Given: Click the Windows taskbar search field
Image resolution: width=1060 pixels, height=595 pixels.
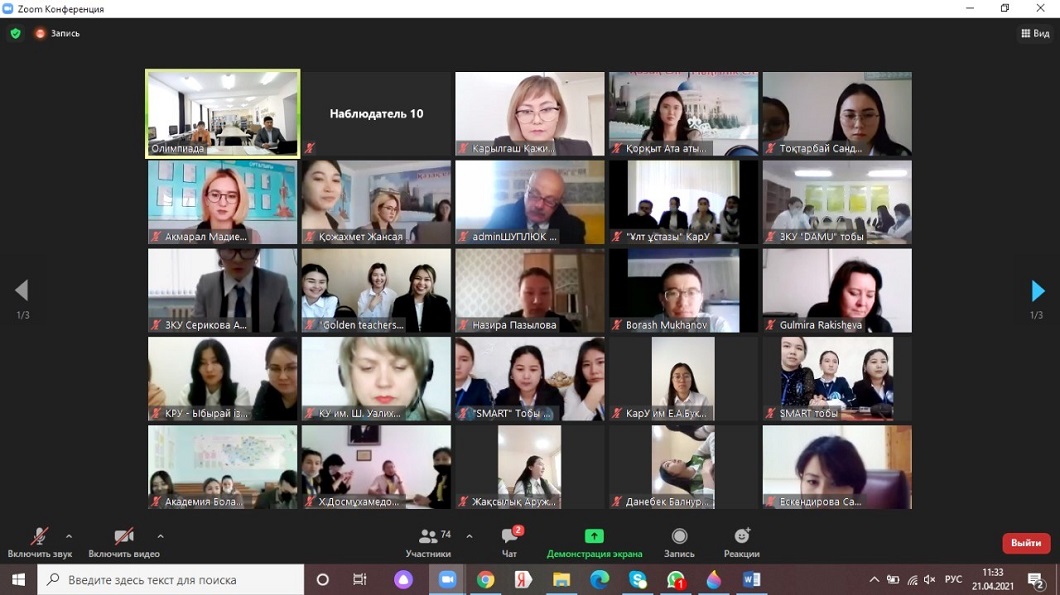Looking at the screenshot, I should 172,580.
